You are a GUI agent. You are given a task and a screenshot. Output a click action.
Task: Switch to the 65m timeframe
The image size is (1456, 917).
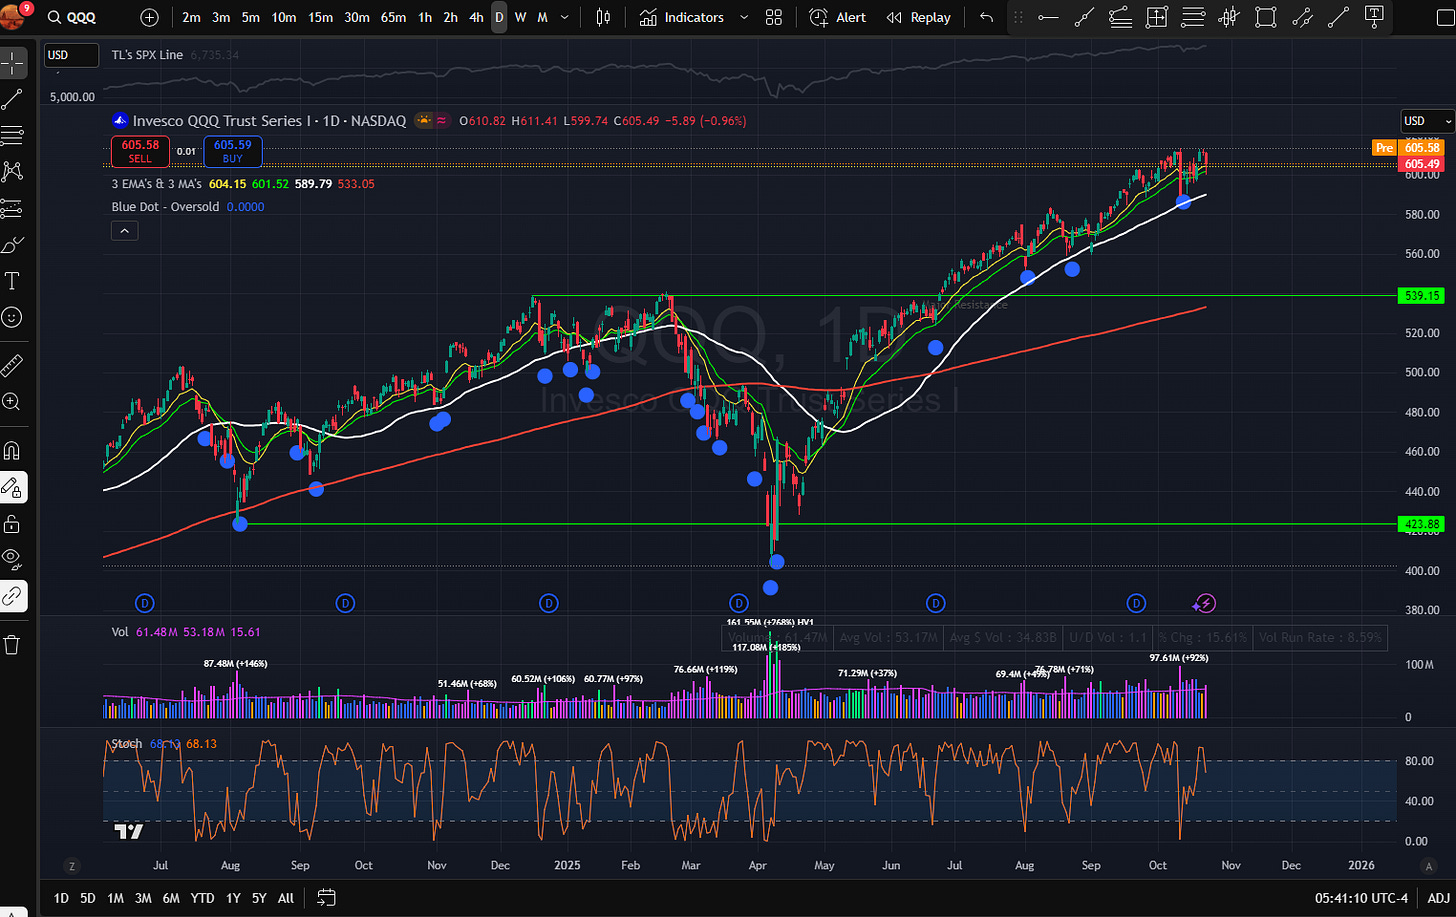tap(393, 17)
